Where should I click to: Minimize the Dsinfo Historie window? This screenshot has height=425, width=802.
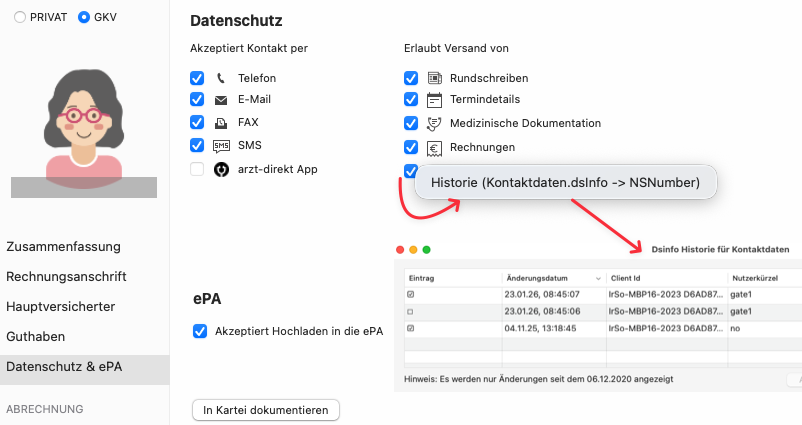pyautogui.click(x=413, y=250)
